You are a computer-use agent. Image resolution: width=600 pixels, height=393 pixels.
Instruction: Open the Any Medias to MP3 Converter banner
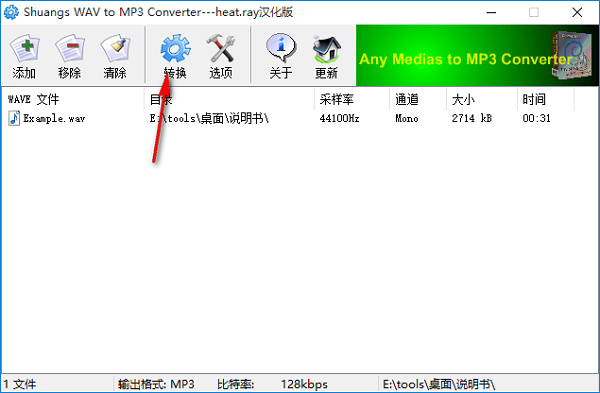(477, 55)
